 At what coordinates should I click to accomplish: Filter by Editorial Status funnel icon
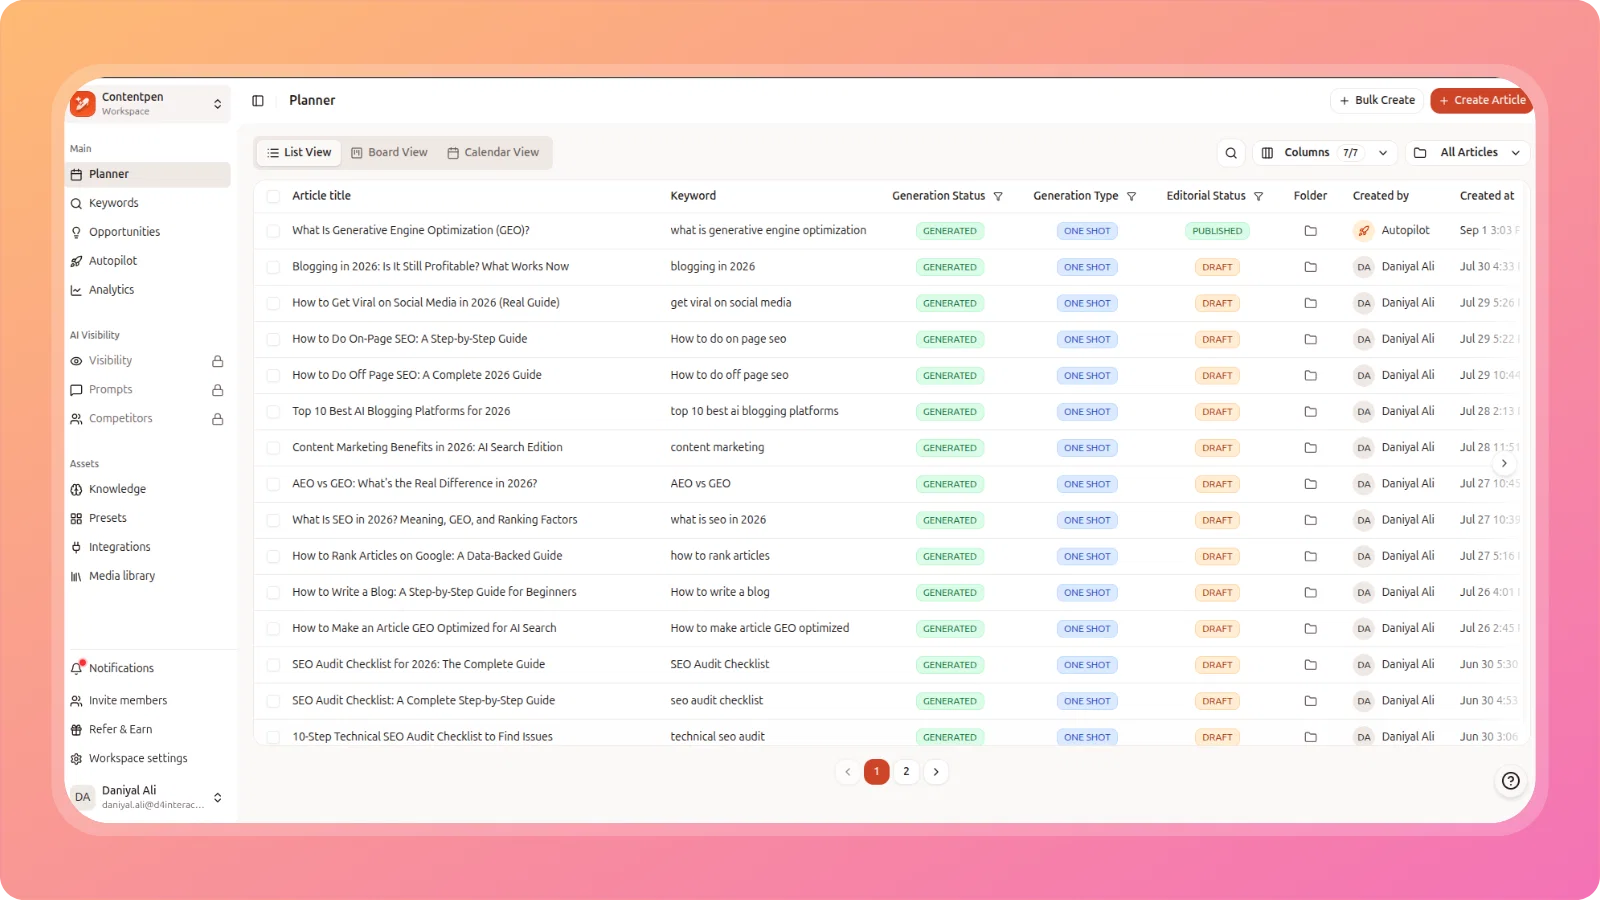(x=1258, y=197)
